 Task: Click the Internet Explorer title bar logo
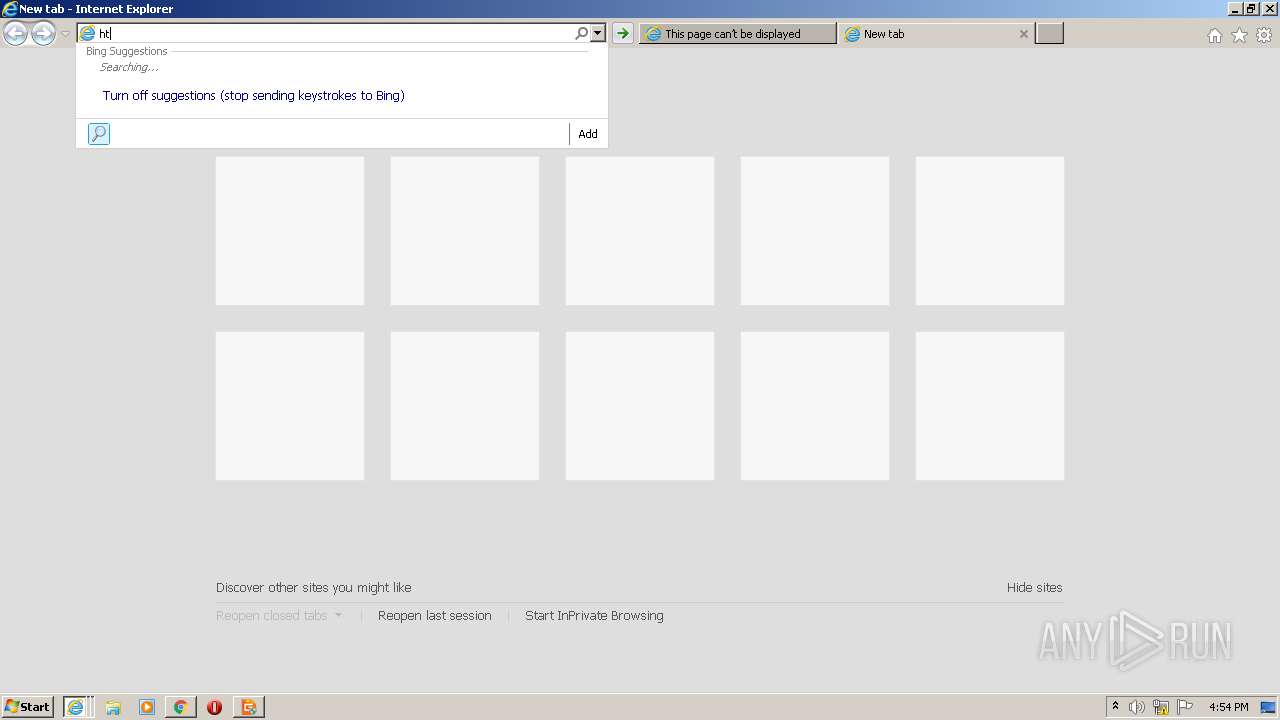pos(10,9)
